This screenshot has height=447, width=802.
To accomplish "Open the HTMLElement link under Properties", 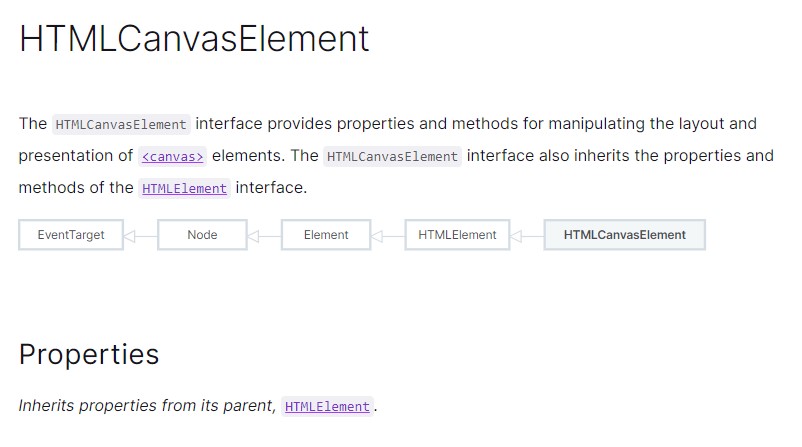I will coord(327,407).
